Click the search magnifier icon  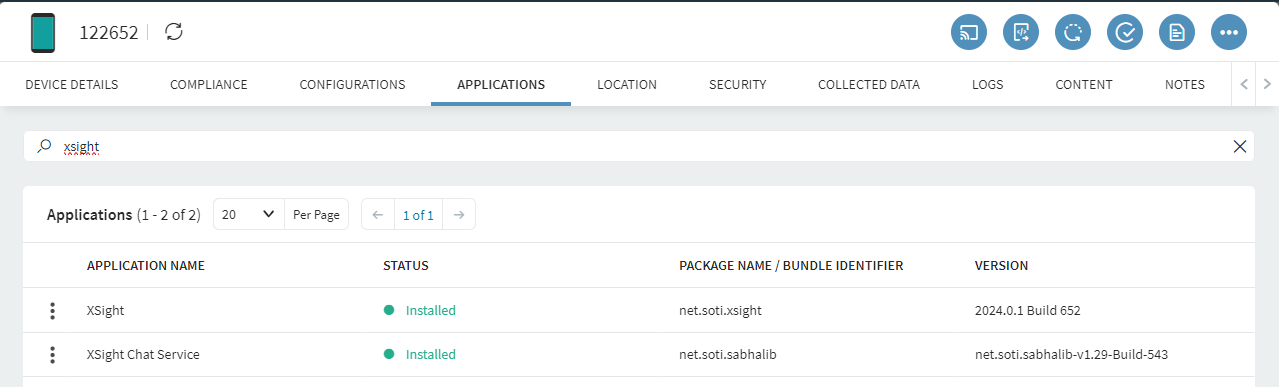click(x=43, y=146)
